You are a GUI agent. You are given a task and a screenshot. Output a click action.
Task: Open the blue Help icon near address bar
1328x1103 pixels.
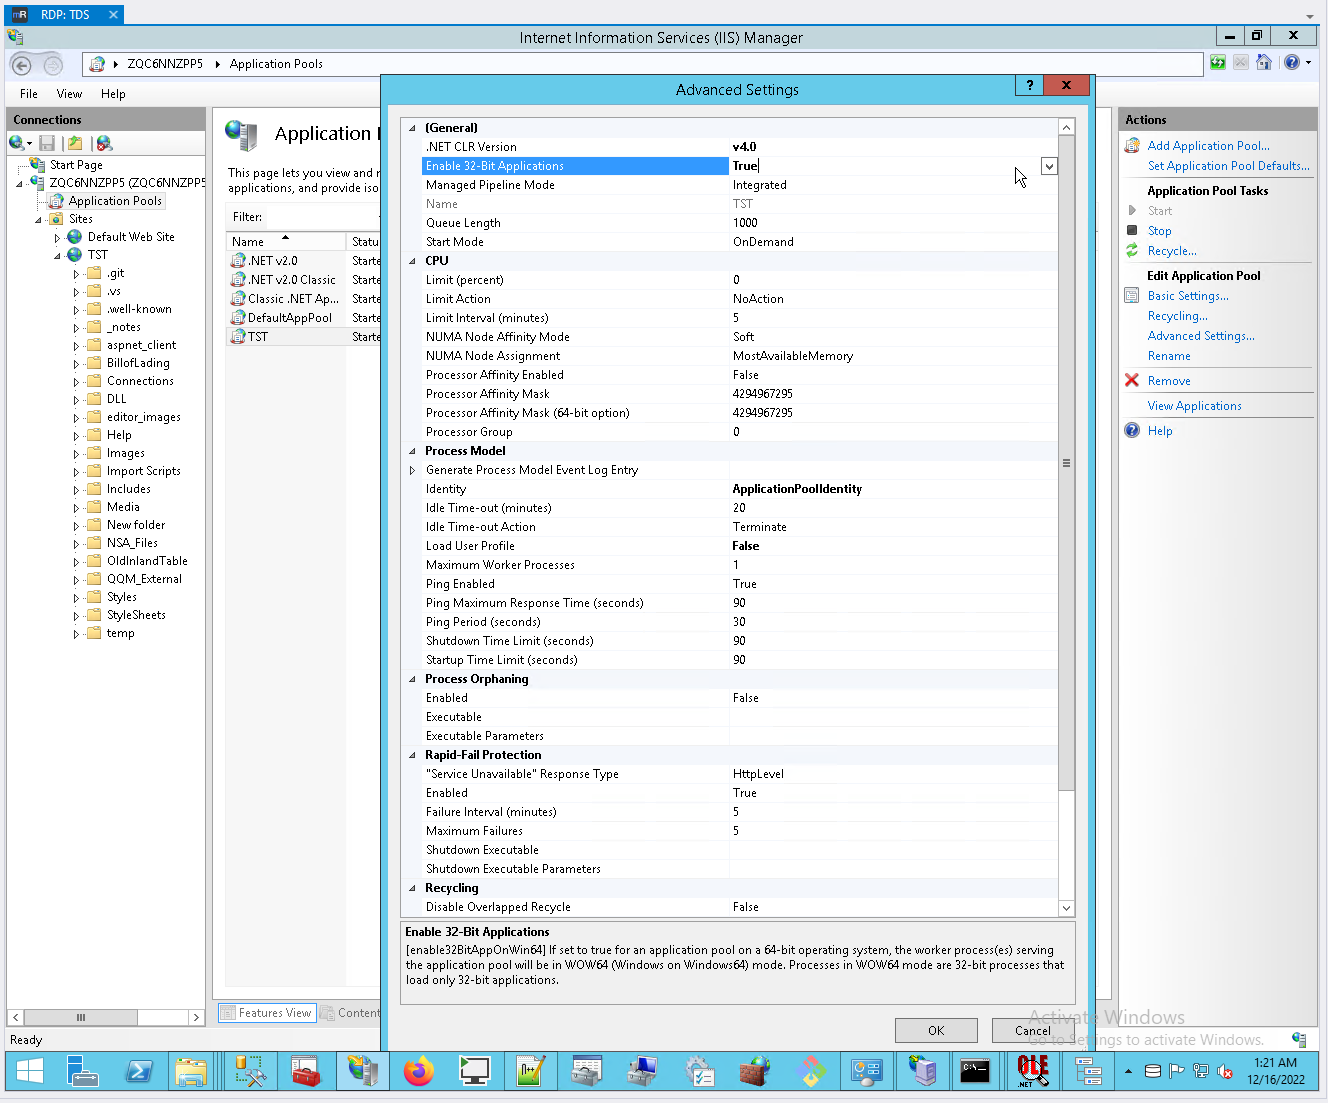tap(1292, 63)
